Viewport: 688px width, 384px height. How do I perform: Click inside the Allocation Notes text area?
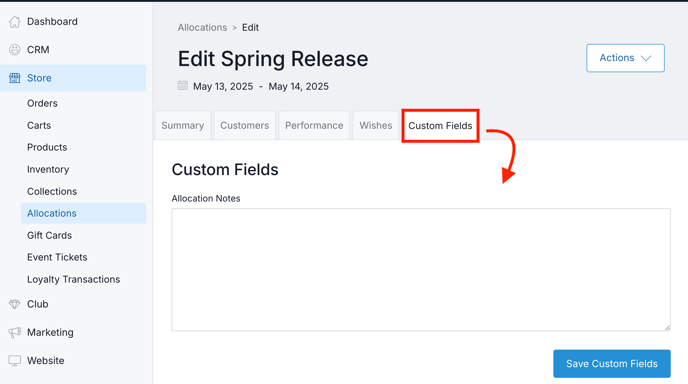tap(421, 269)
